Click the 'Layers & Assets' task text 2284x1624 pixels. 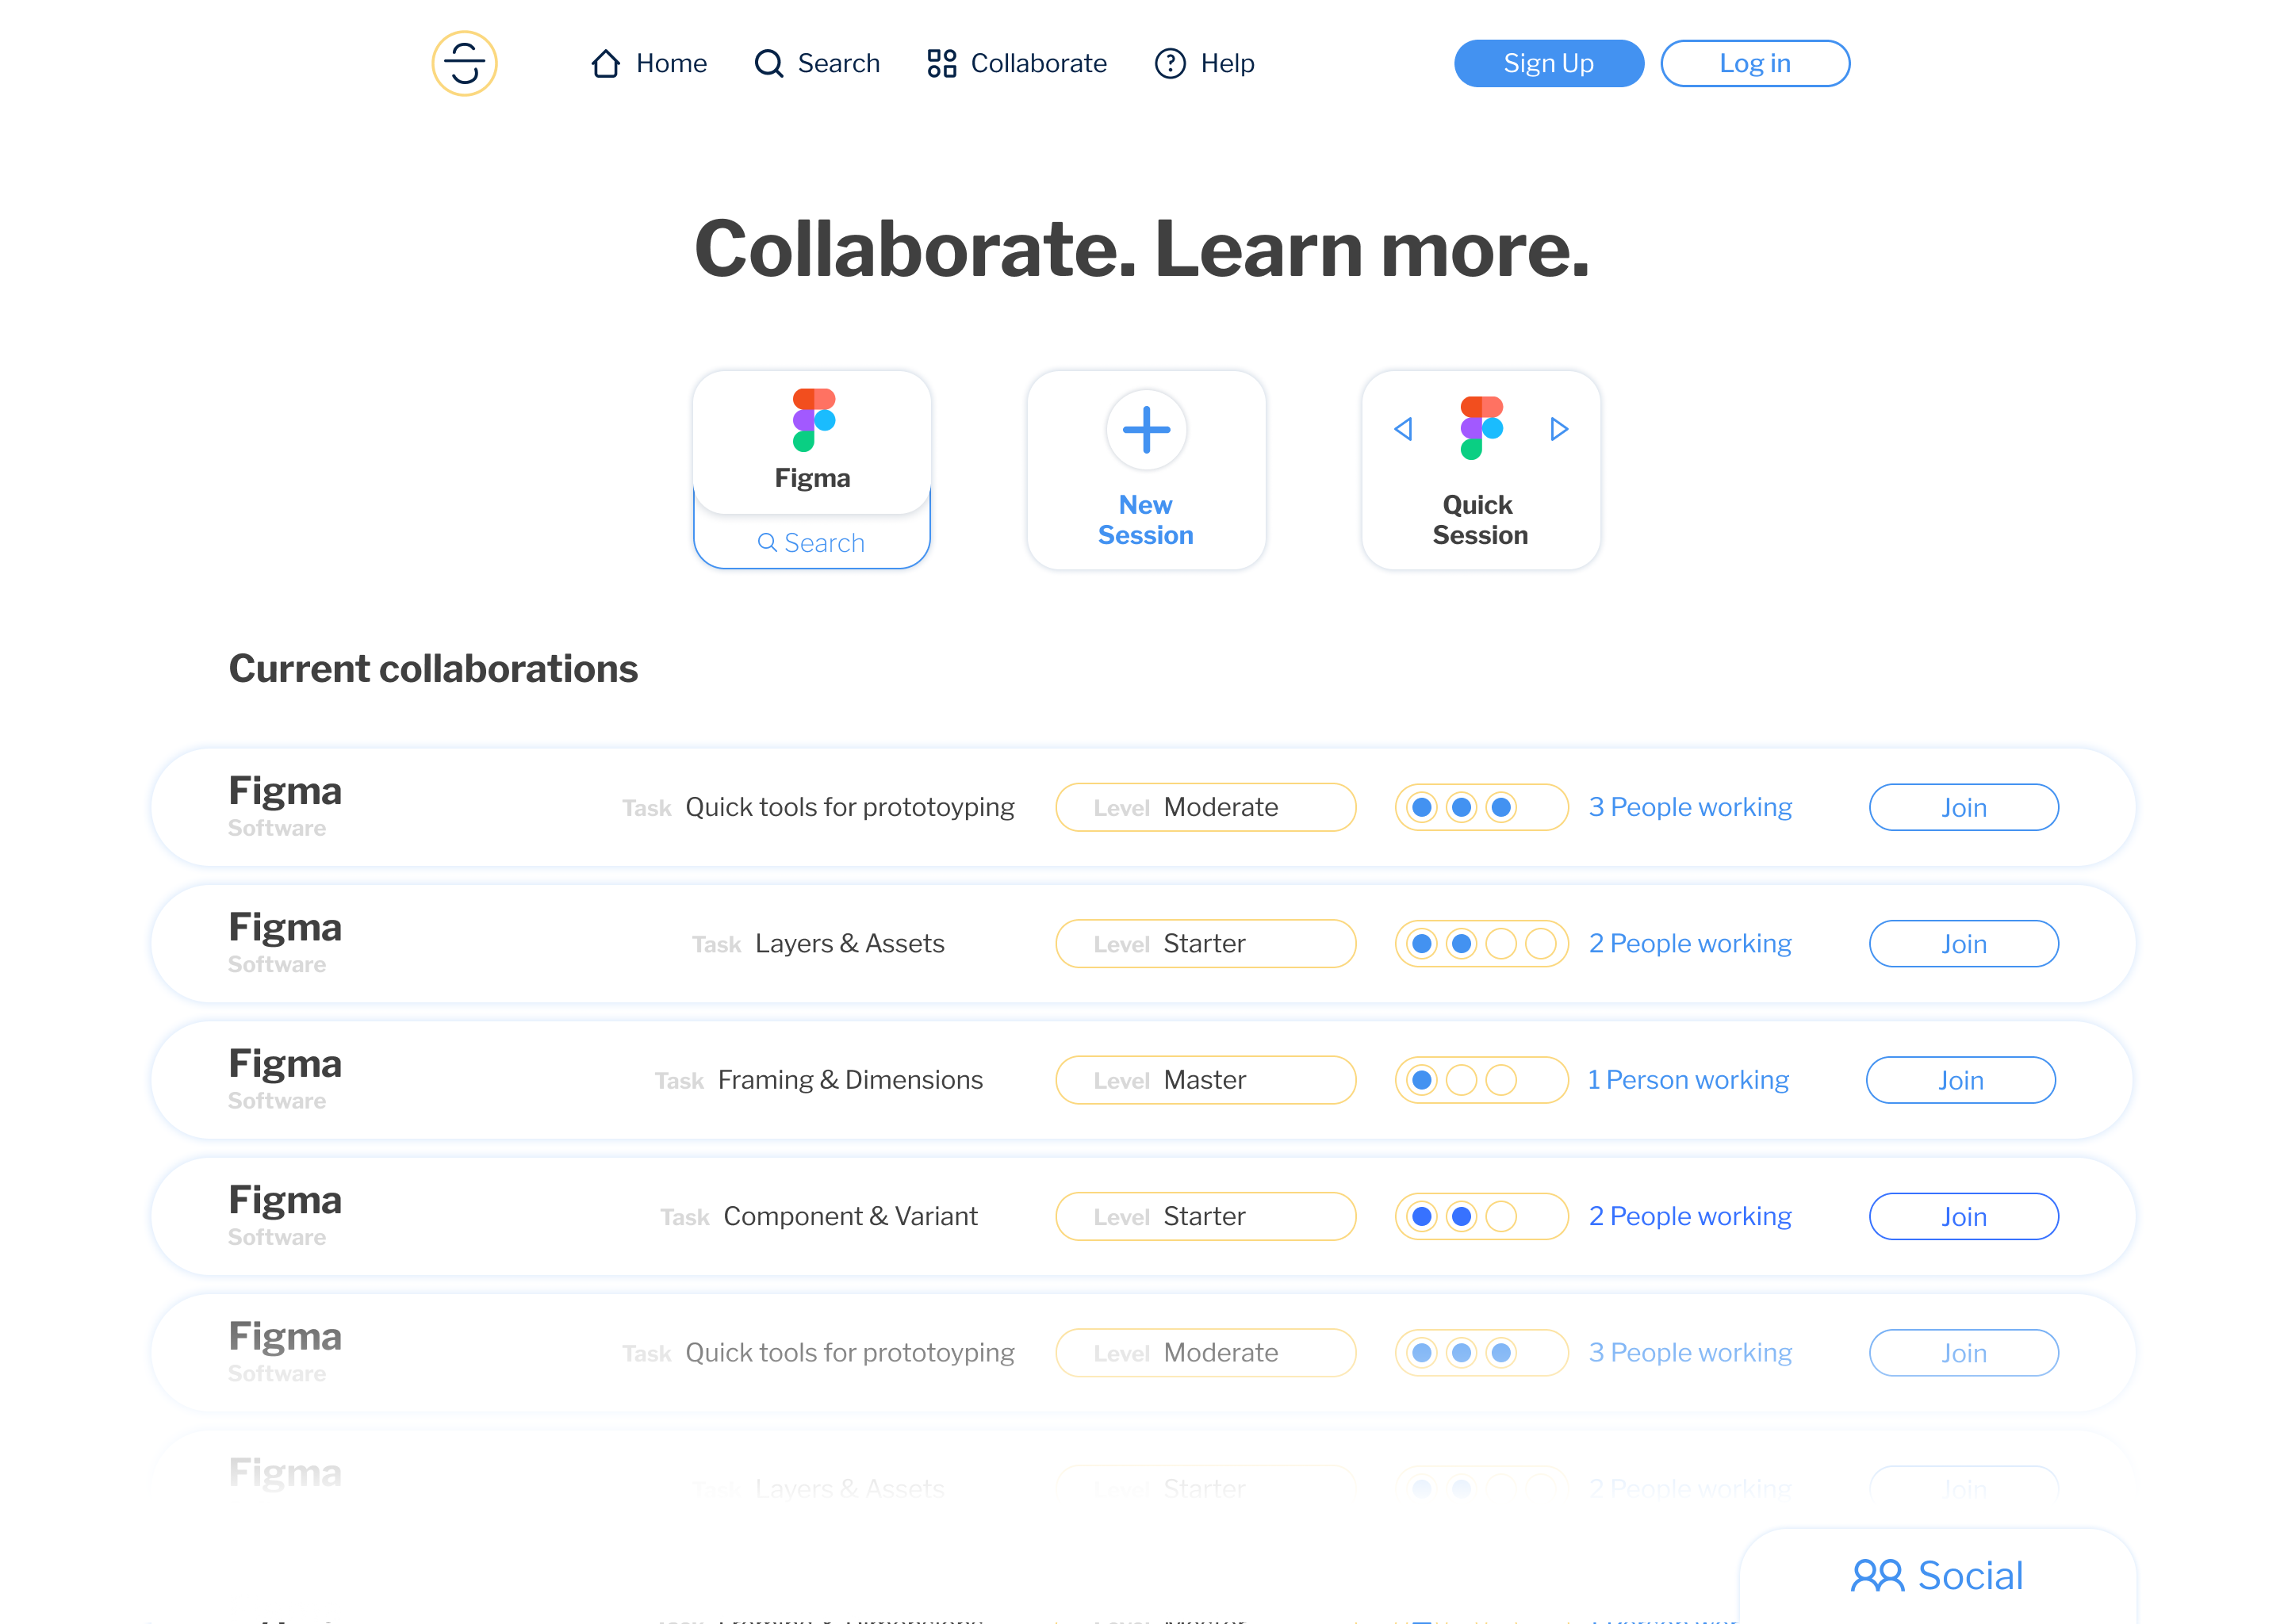[x=849, y=943]
